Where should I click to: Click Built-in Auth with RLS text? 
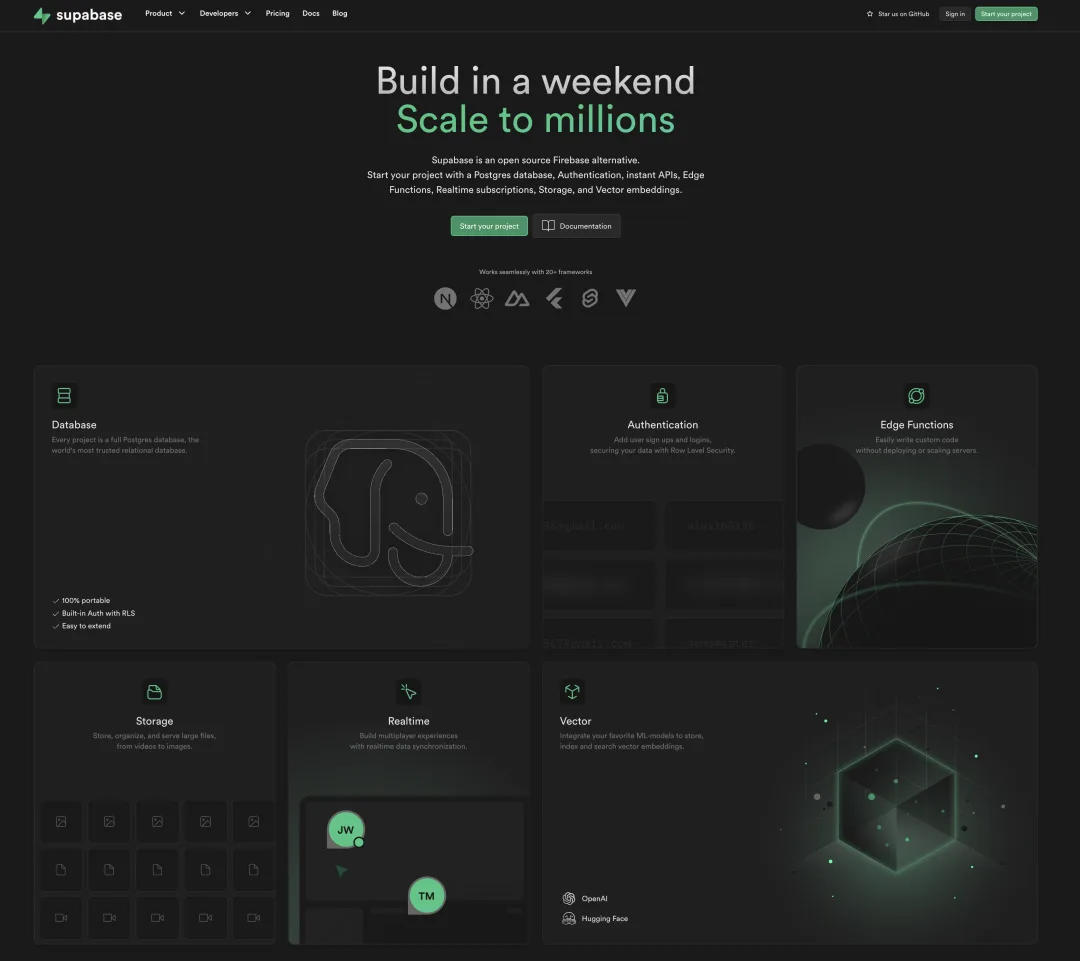click(x=98, y=613)
